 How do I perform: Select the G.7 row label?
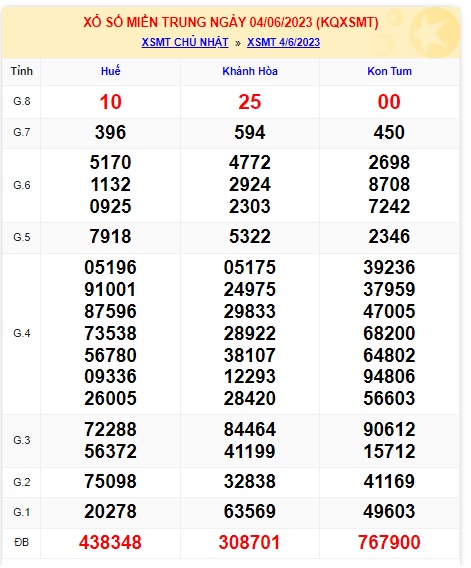(22, 132)
